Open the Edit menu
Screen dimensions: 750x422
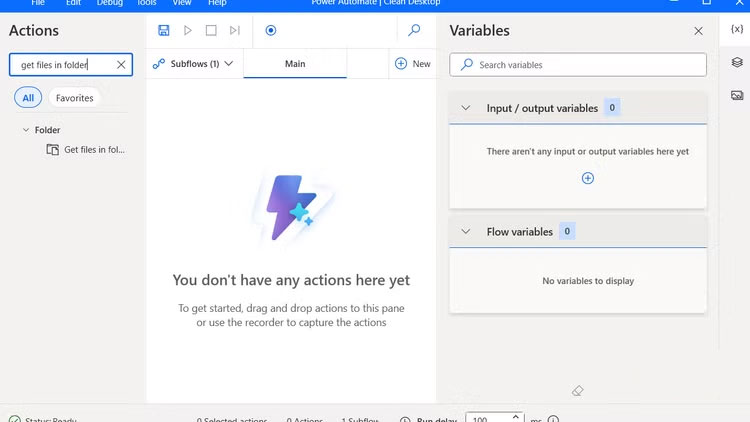pos(73,3)
